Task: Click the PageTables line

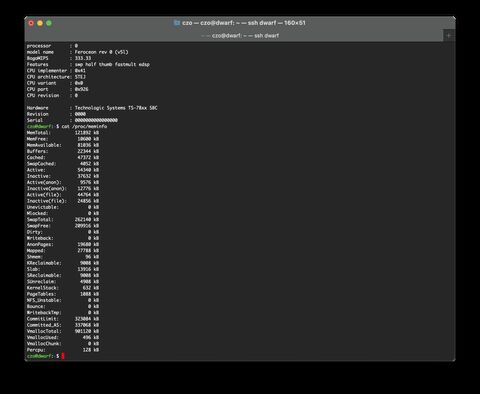Action: point(63,294)
